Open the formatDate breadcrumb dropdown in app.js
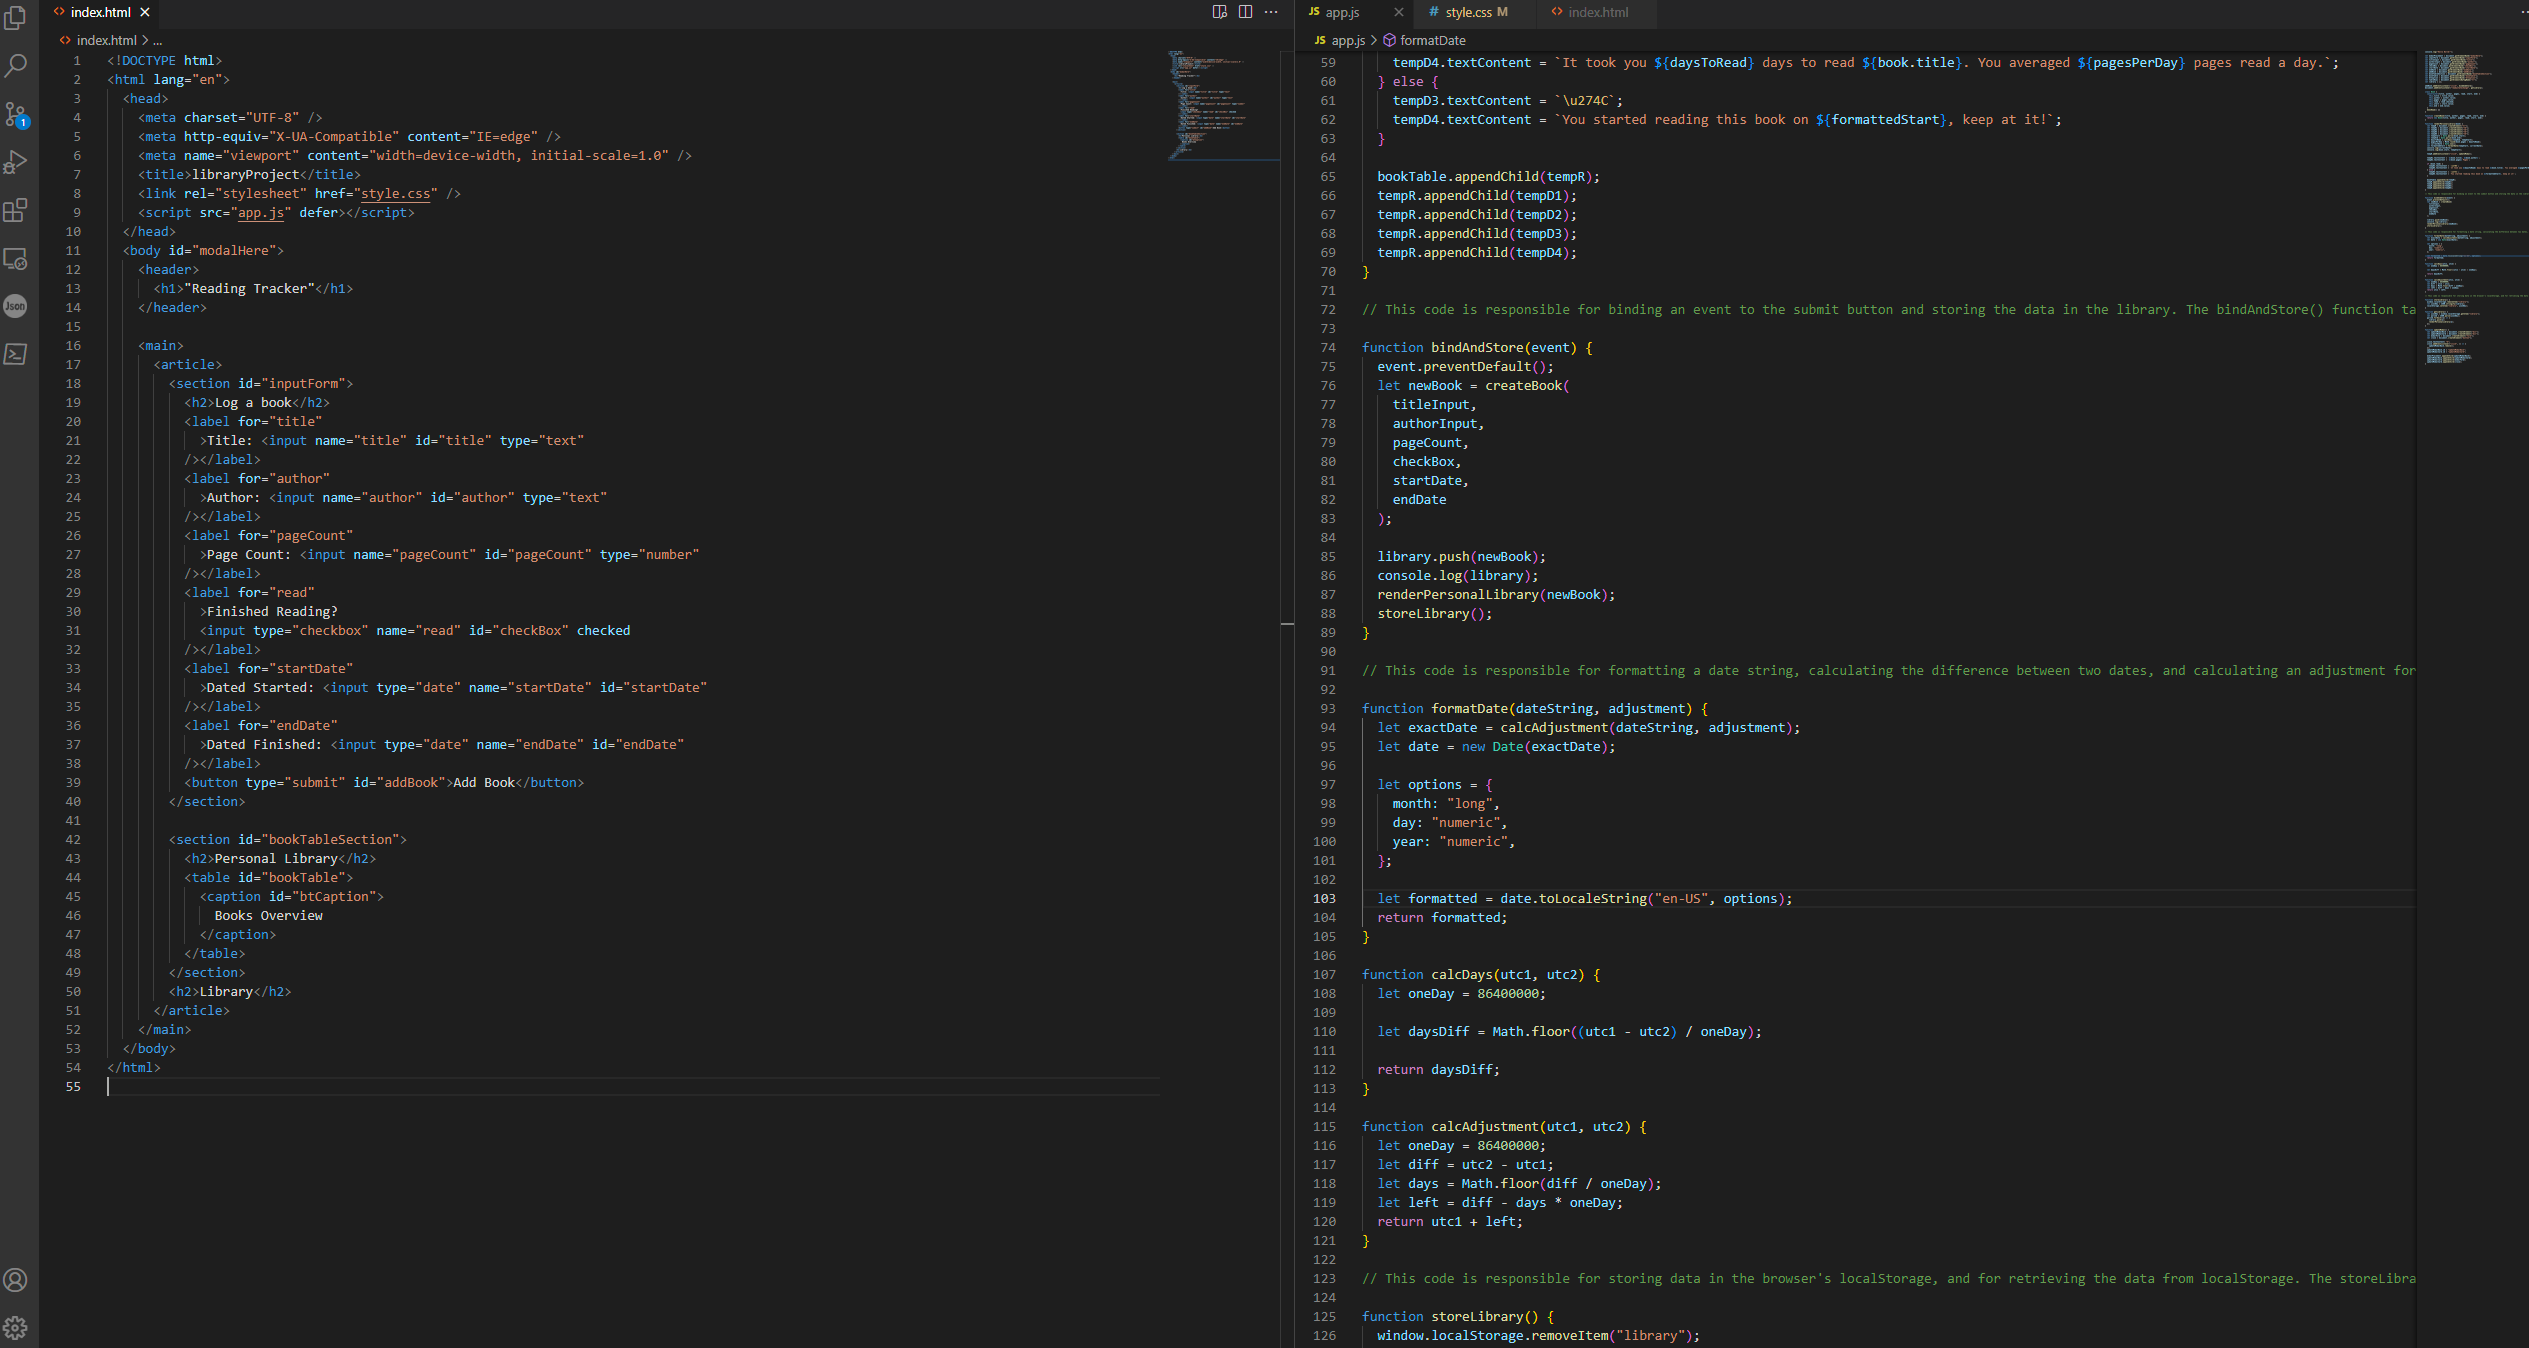 [x=1433, y=40]
